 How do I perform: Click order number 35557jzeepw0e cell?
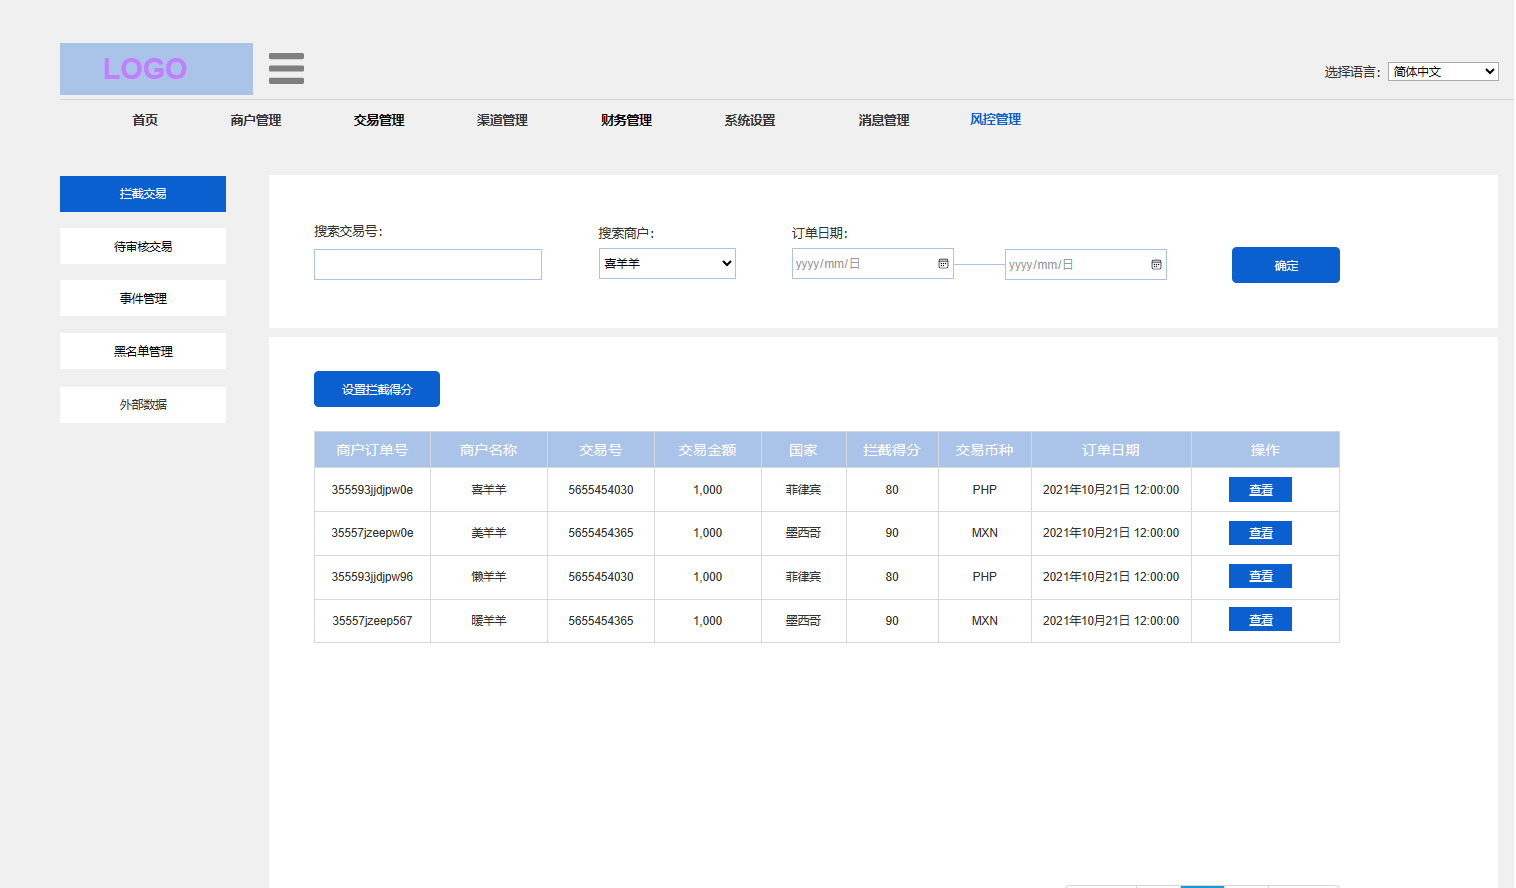point(372,533)
